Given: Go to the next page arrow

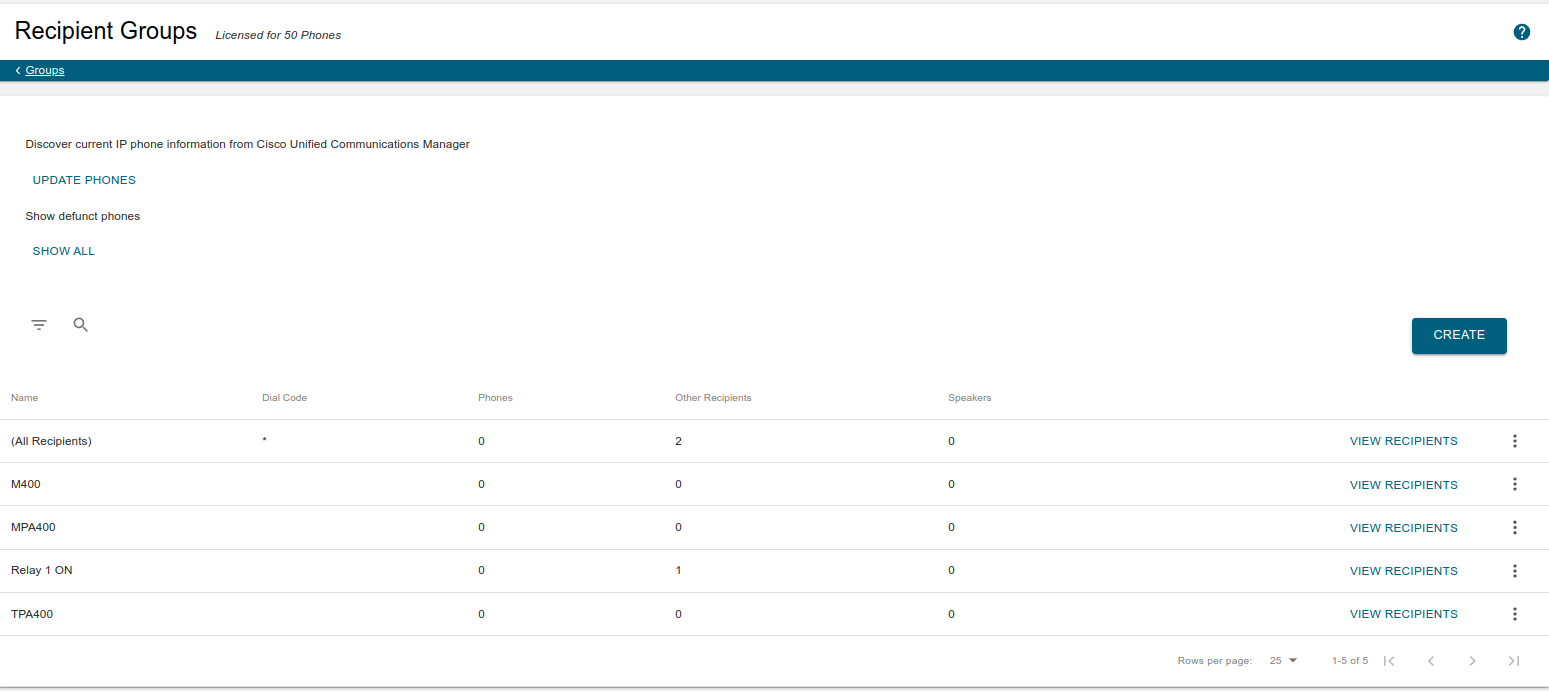Looking at the screenshot, I should (1471, 661).
